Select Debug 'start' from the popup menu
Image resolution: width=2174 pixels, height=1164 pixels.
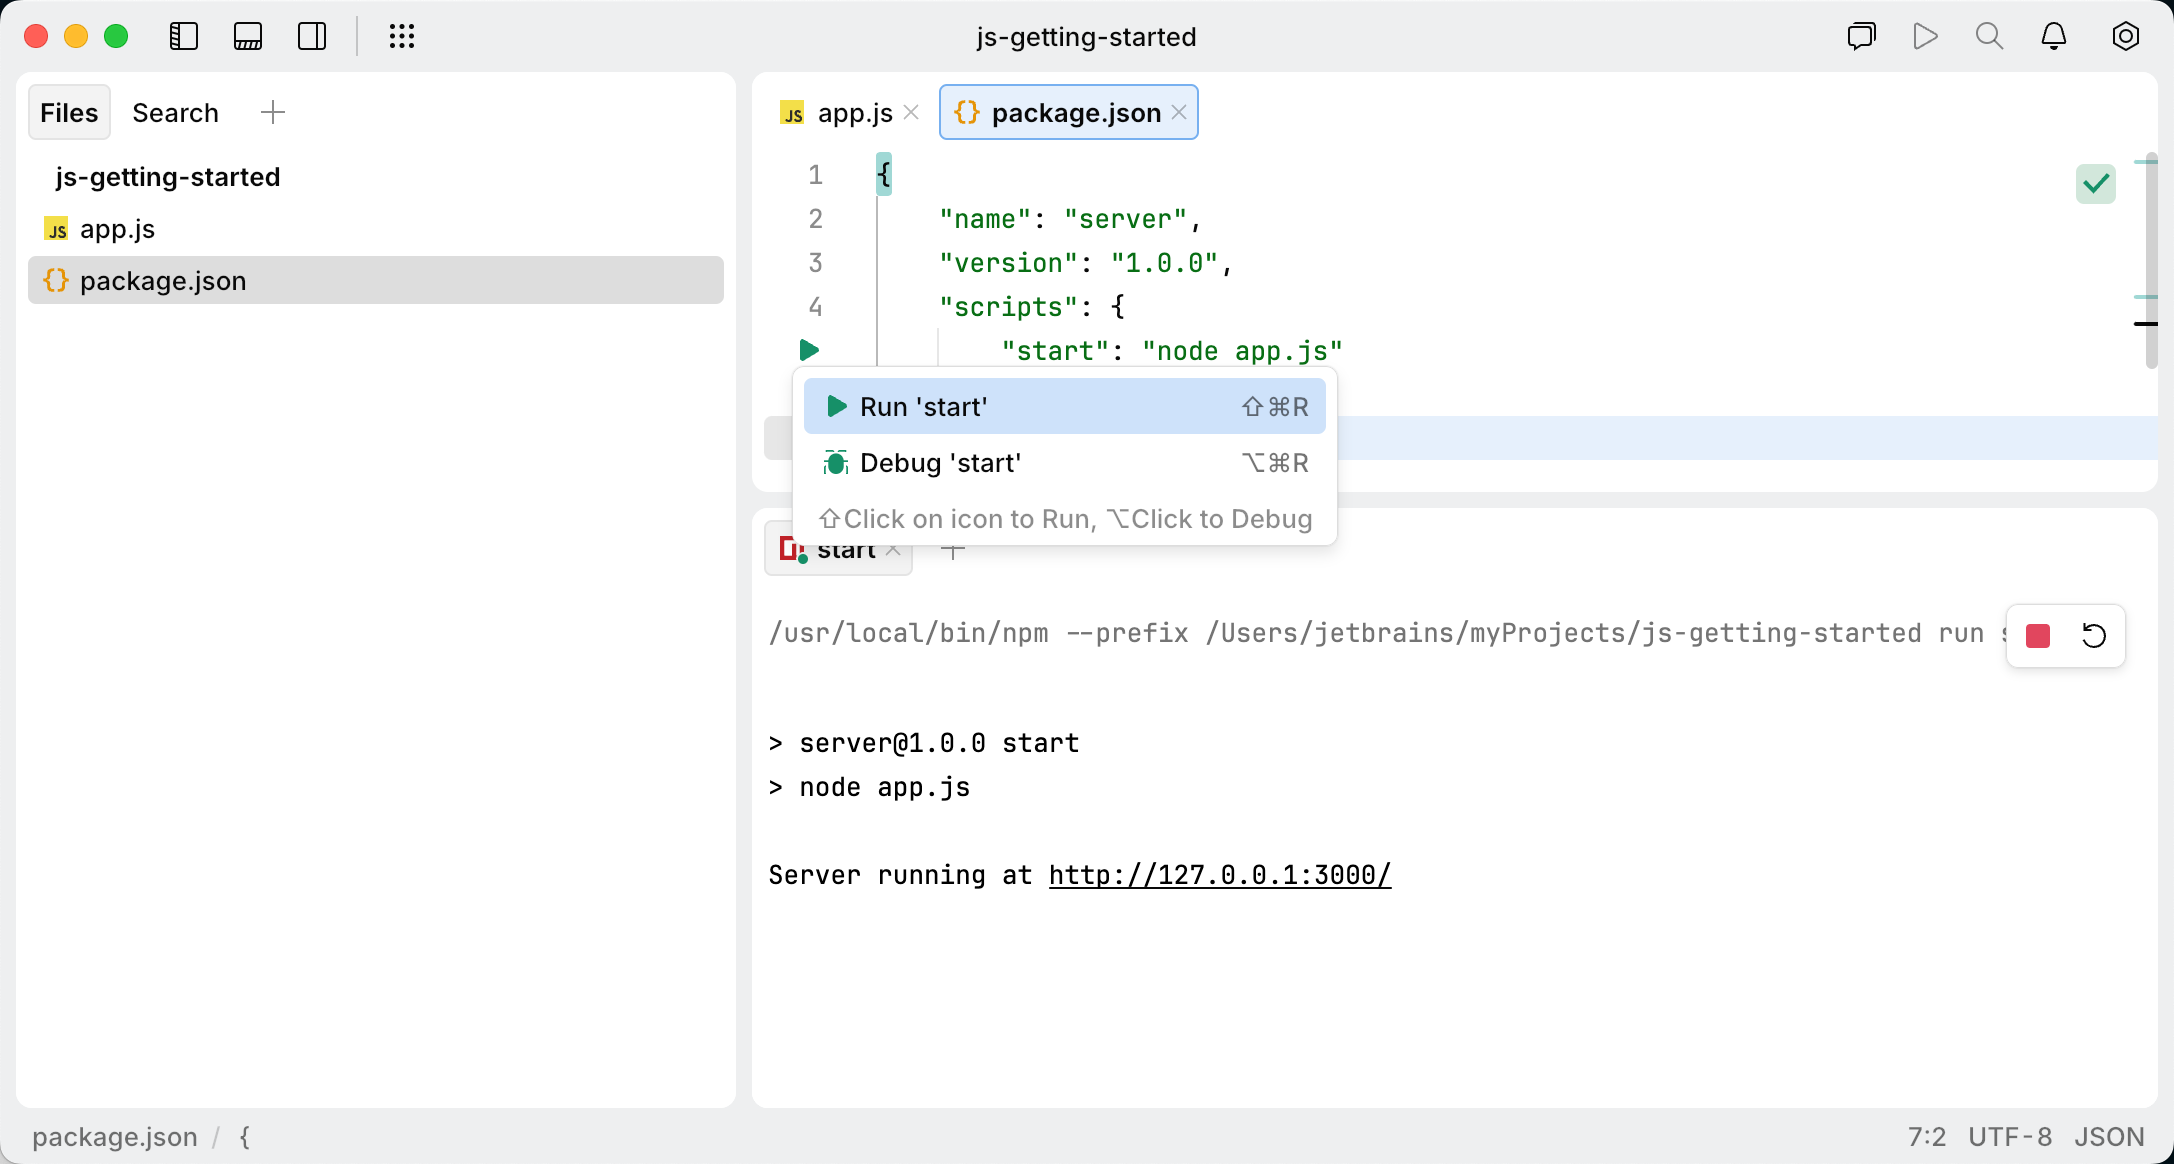1063,462
